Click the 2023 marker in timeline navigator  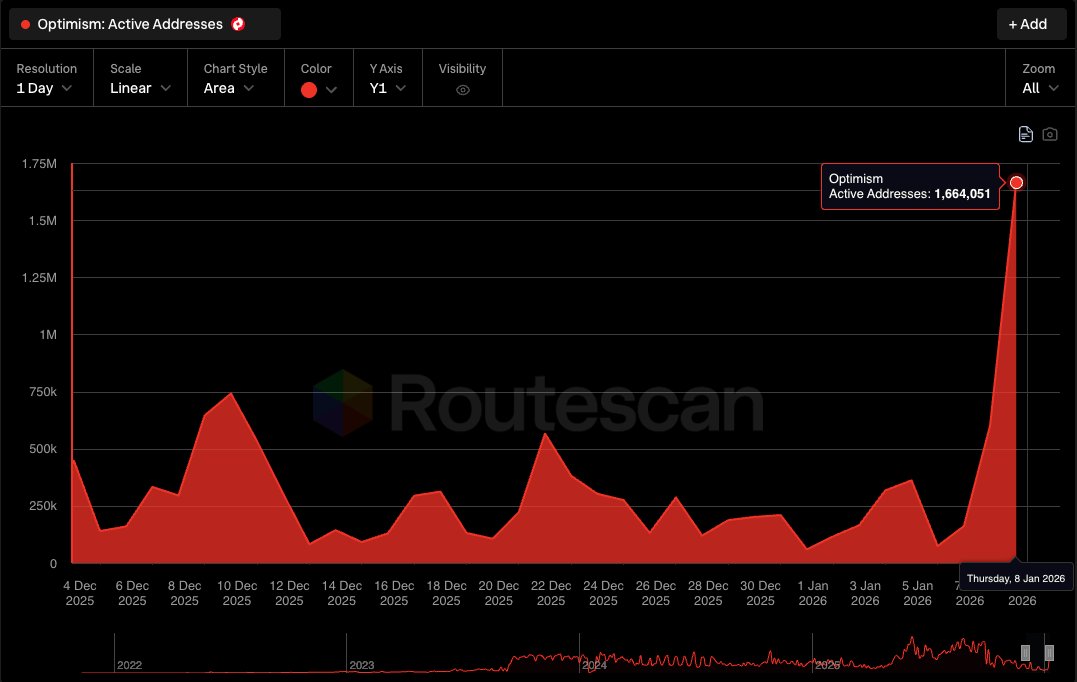click(361, 665)
